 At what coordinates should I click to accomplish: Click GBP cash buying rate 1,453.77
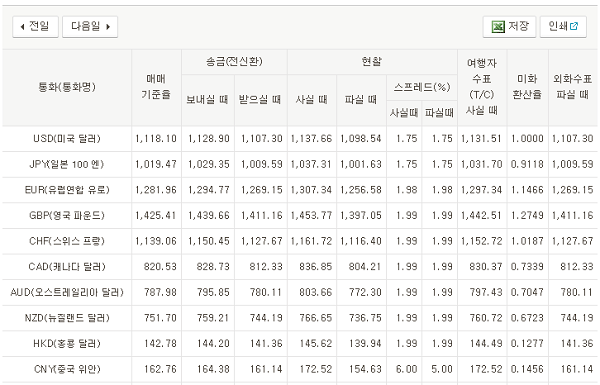pos(311,215)
